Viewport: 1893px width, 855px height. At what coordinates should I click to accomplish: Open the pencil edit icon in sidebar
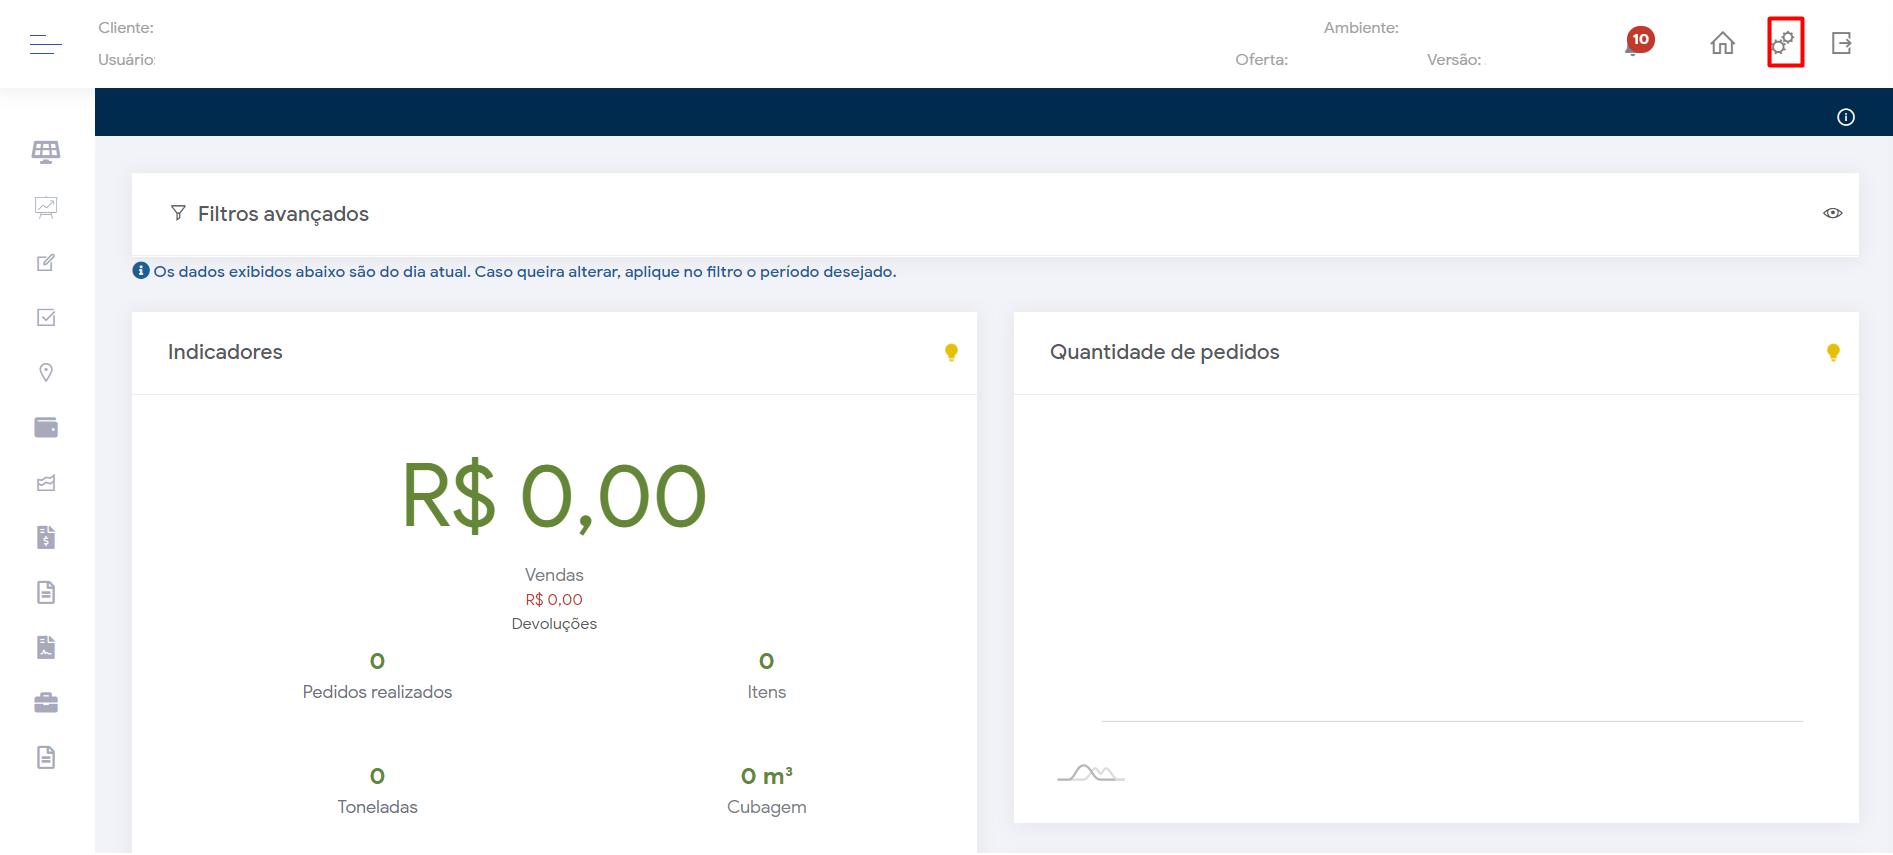pyautogui.click(x=46, y=262)
